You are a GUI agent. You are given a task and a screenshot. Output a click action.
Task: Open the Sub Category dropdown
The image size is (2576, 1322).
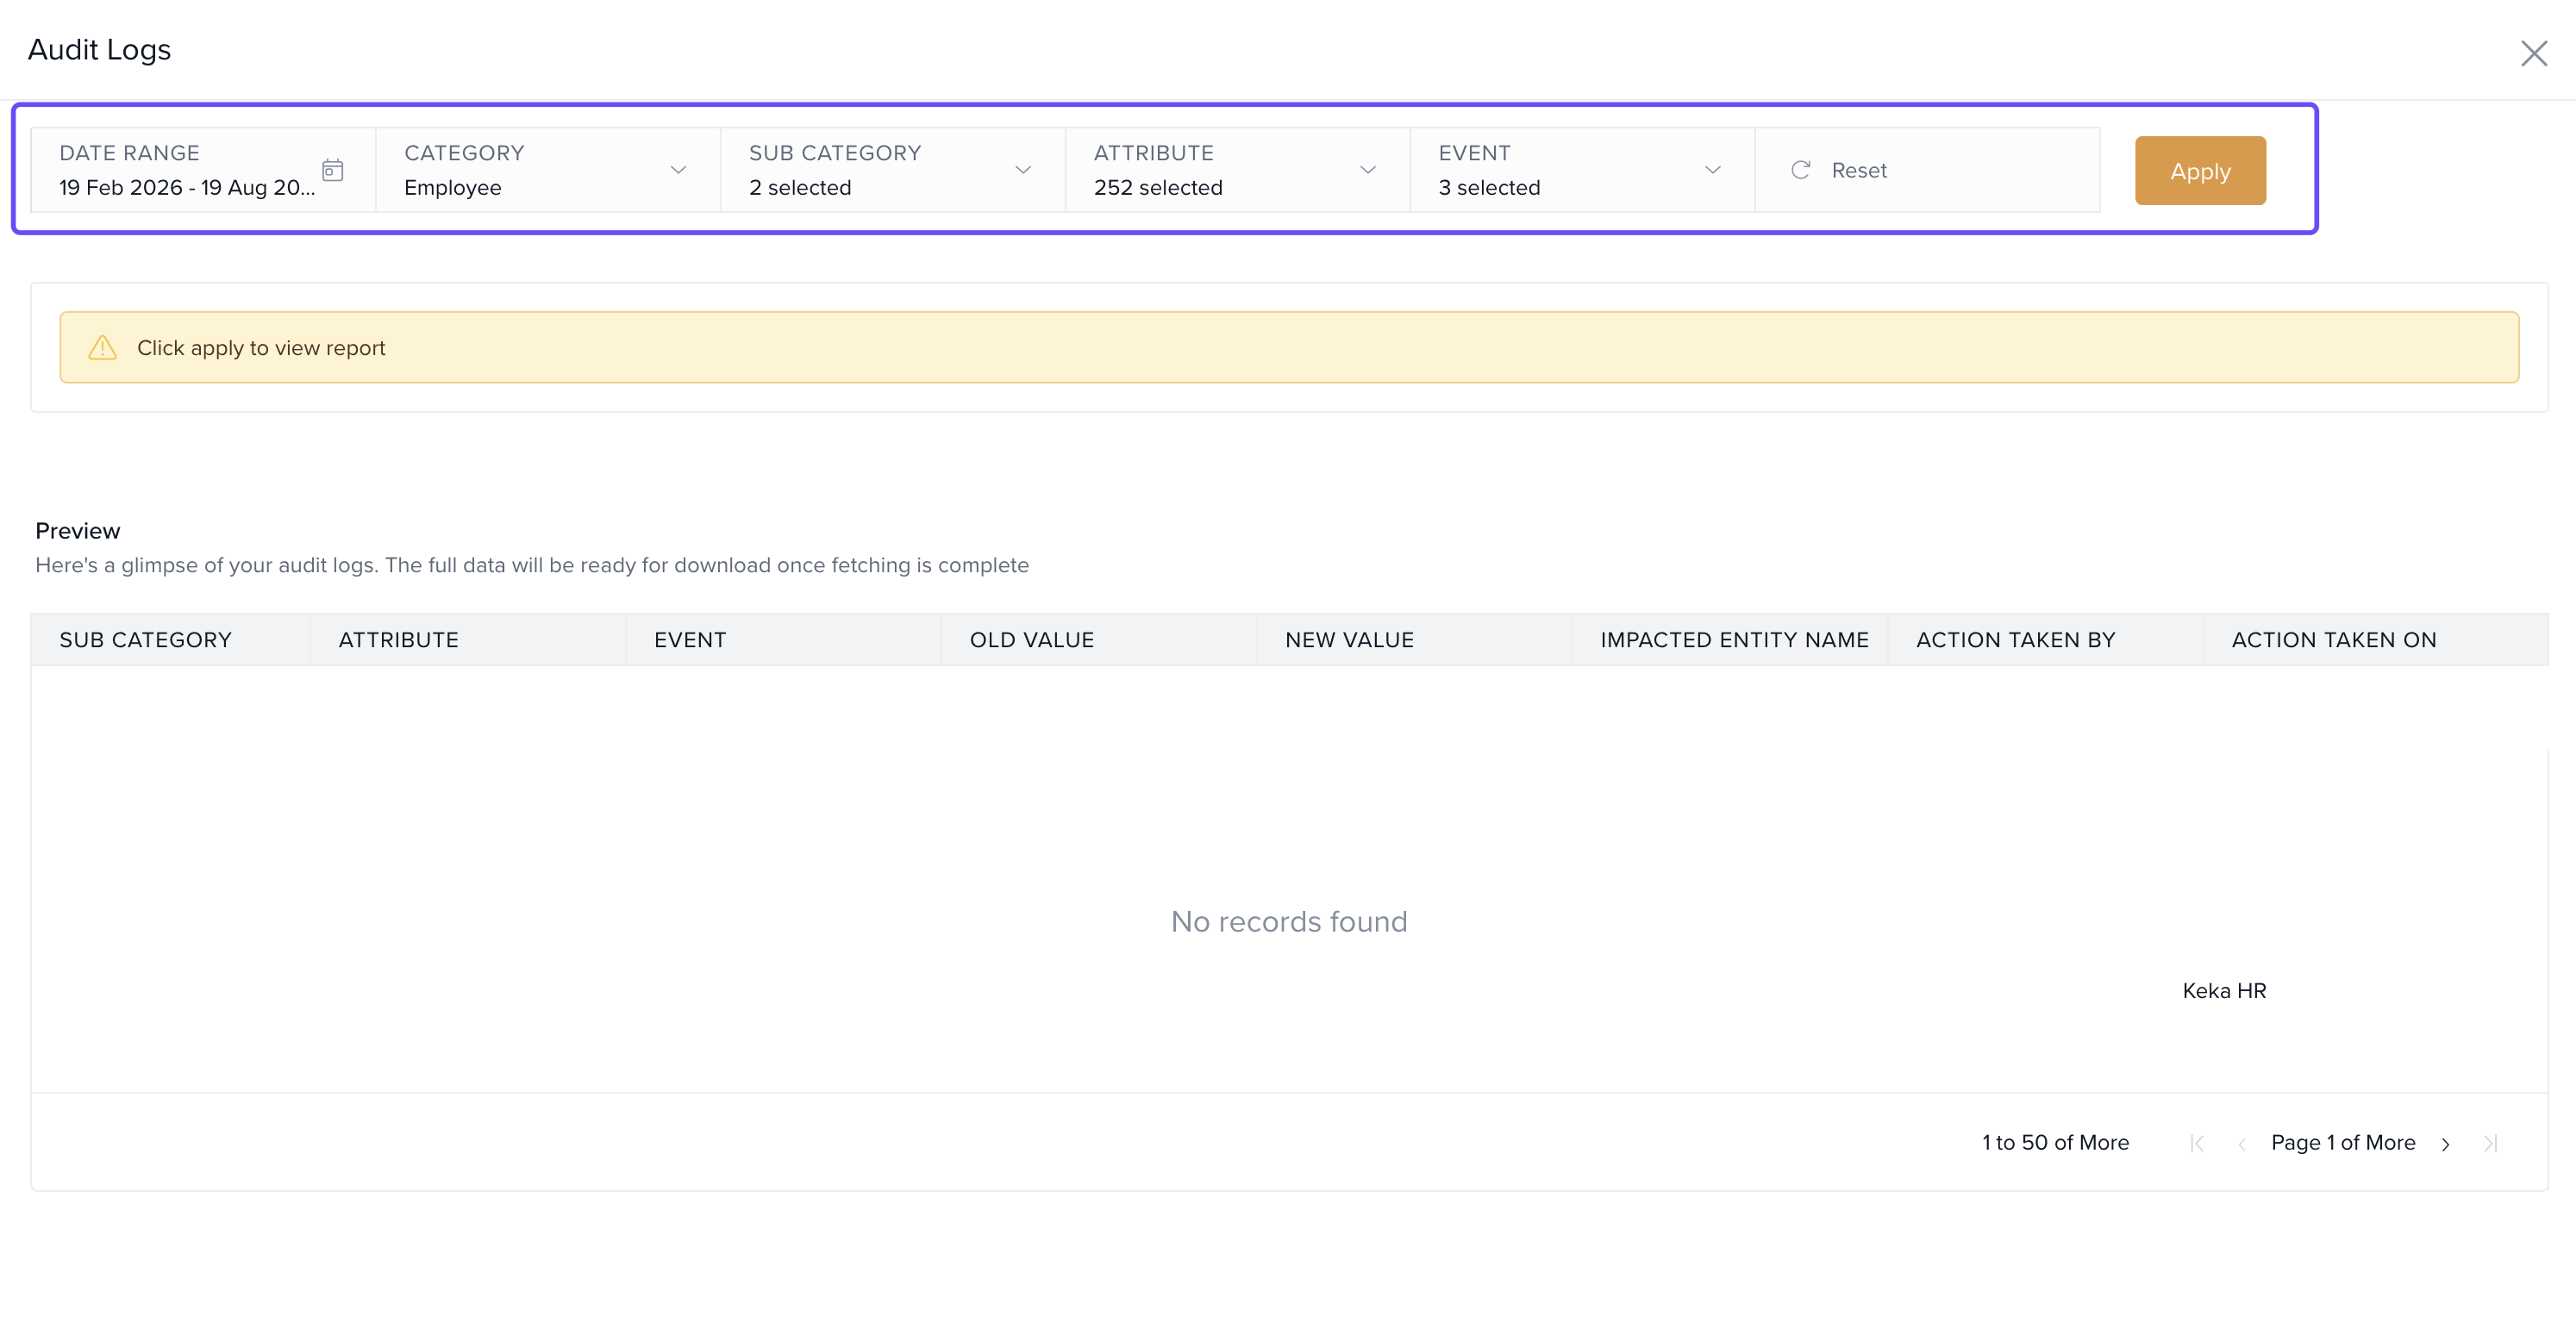click(x=893, y=170)
